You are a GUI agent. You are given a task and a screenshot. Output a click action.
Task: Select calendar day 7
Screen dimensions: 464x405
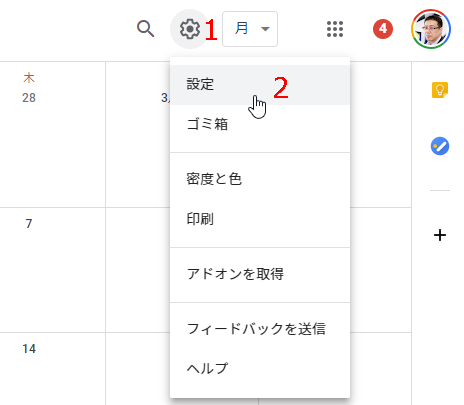click(x=29, y=223)
